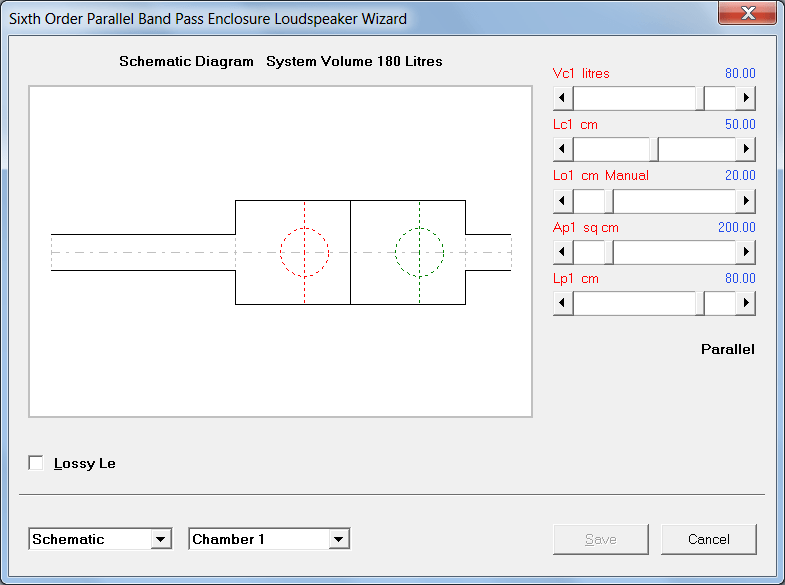785x585 pixels.
Task: Close the Loudspeaker Wizard window
Action: [748, 12]
